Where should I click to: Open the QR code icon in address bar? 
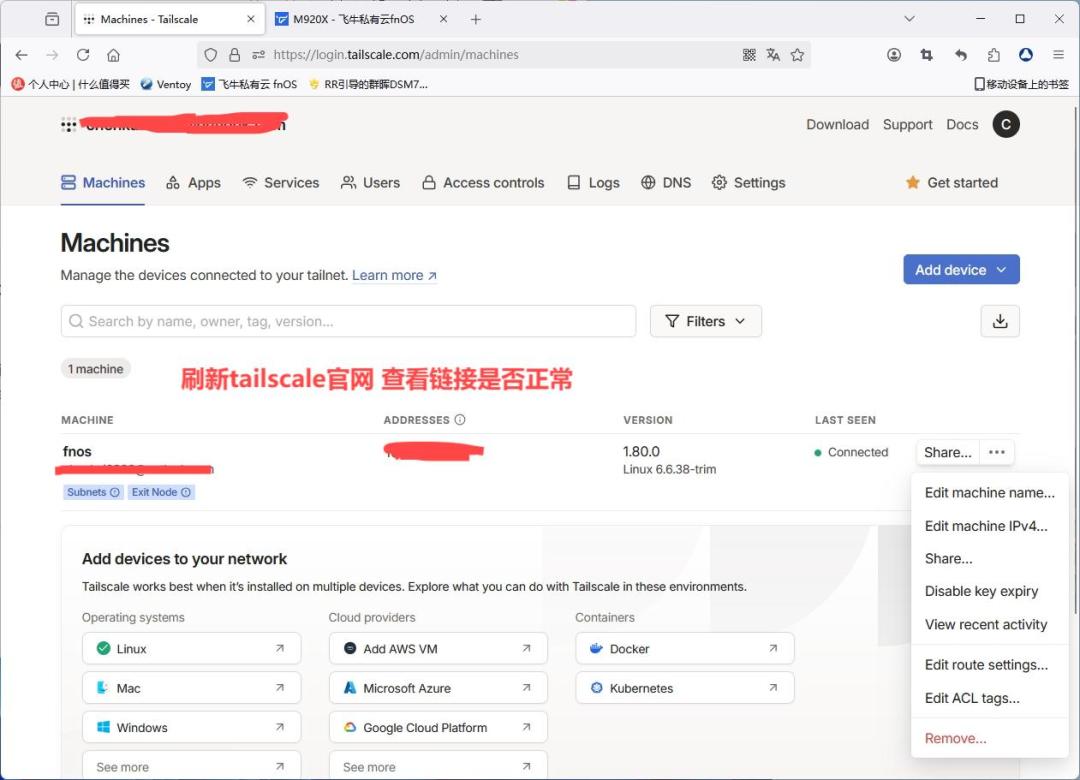click(x=749, y=55)
